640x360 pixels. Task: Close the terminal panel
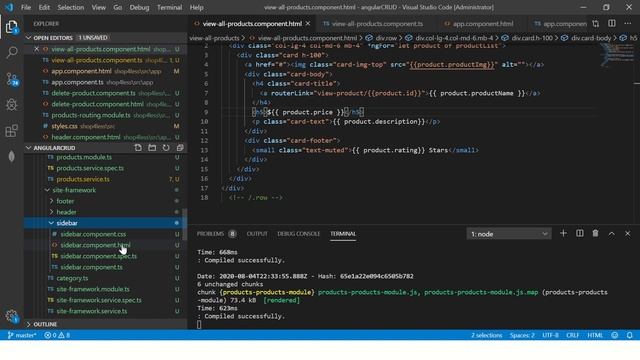coord(627,233)
